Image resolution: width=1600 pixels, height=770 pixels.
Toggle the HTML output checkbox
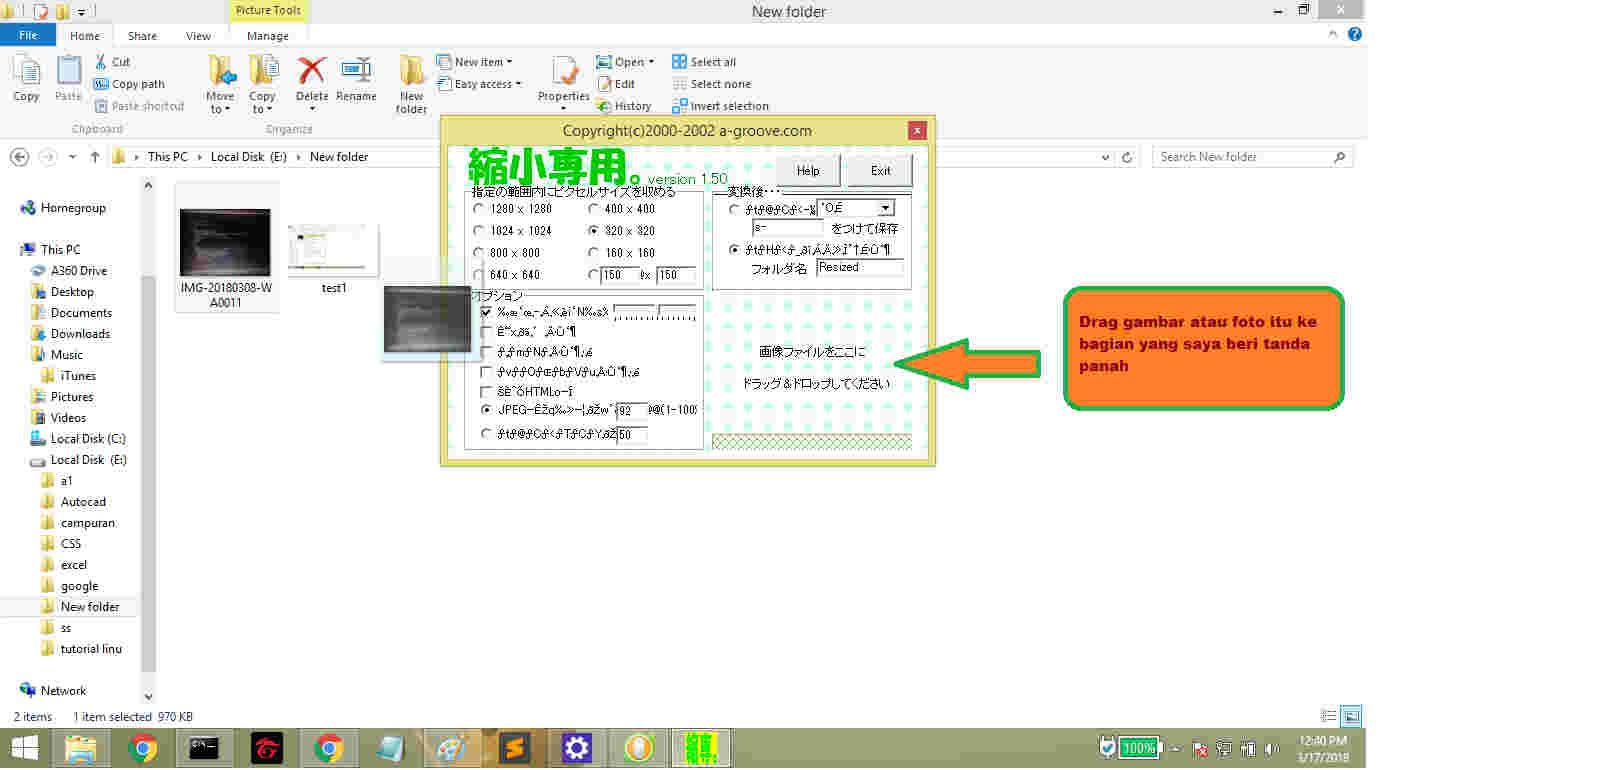[487, 392]
